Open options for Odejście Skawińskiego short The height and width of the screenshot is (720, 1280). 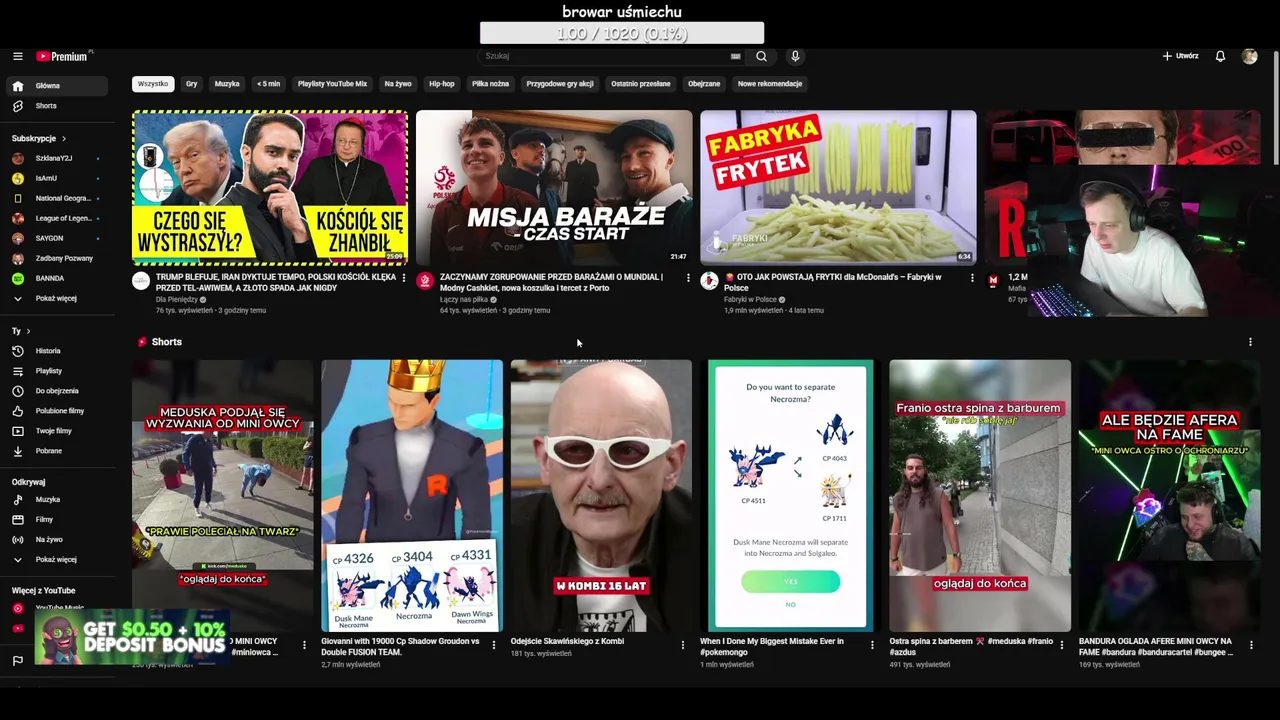tap(683, 646)
